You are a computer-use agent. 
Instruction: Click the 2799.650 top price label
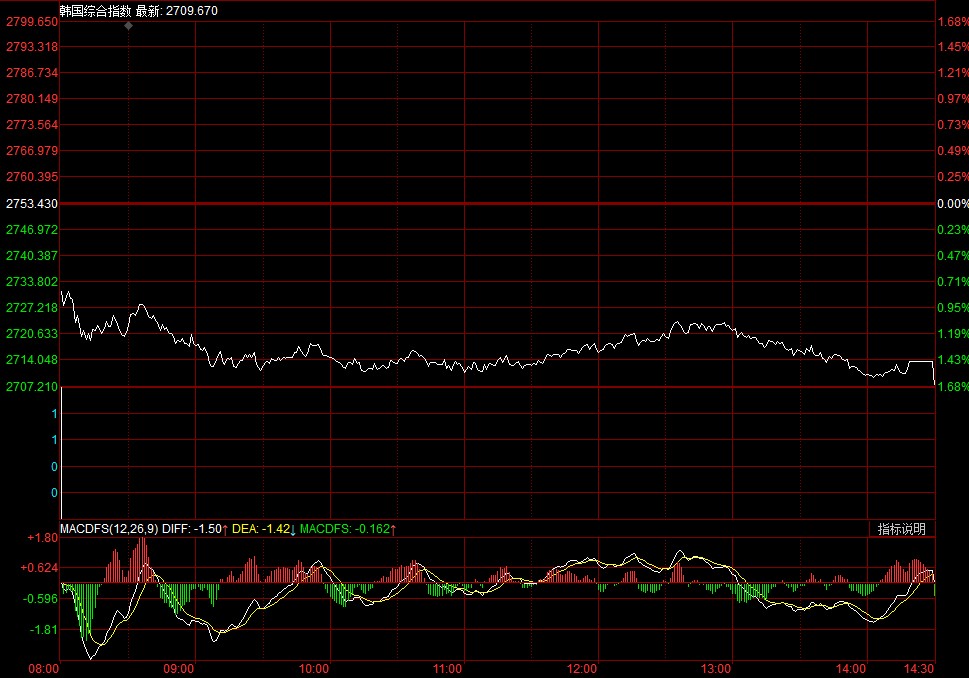(x=31, y=21)
